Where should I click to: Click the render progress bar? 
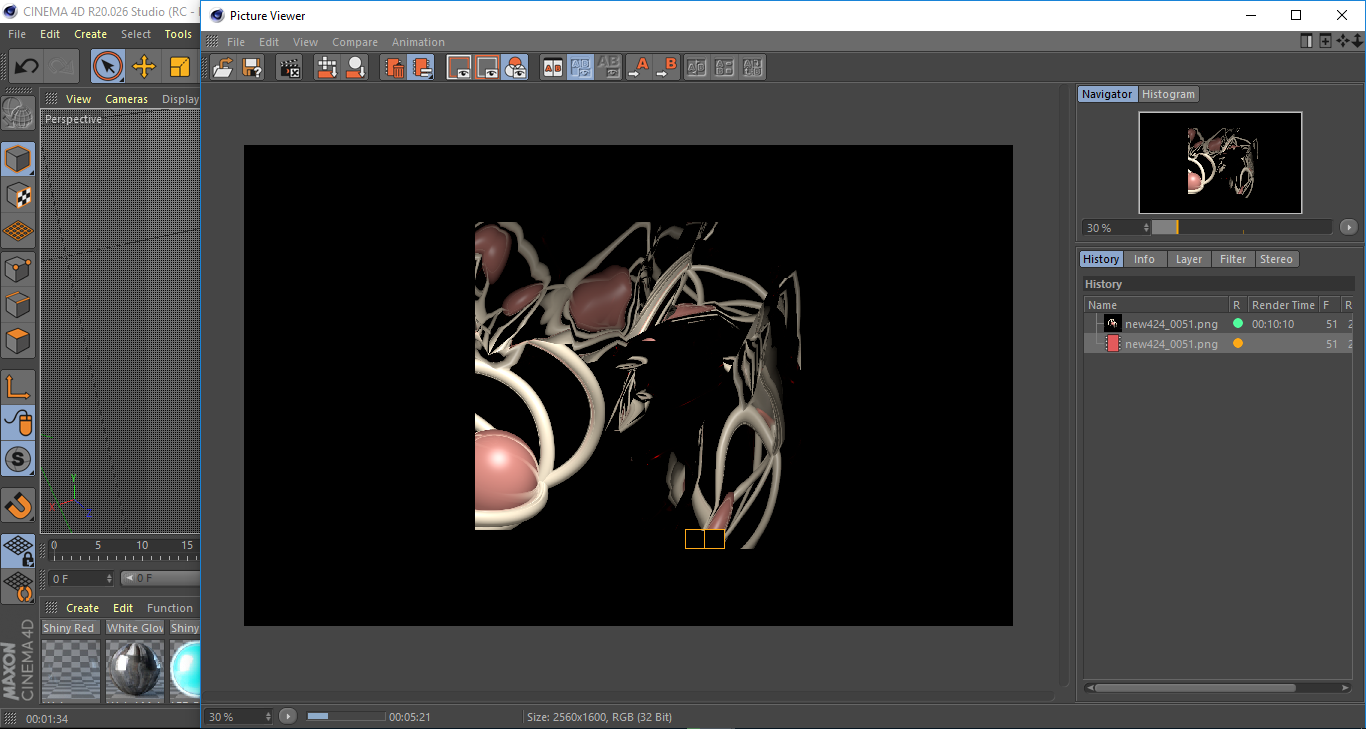(346, 716)
